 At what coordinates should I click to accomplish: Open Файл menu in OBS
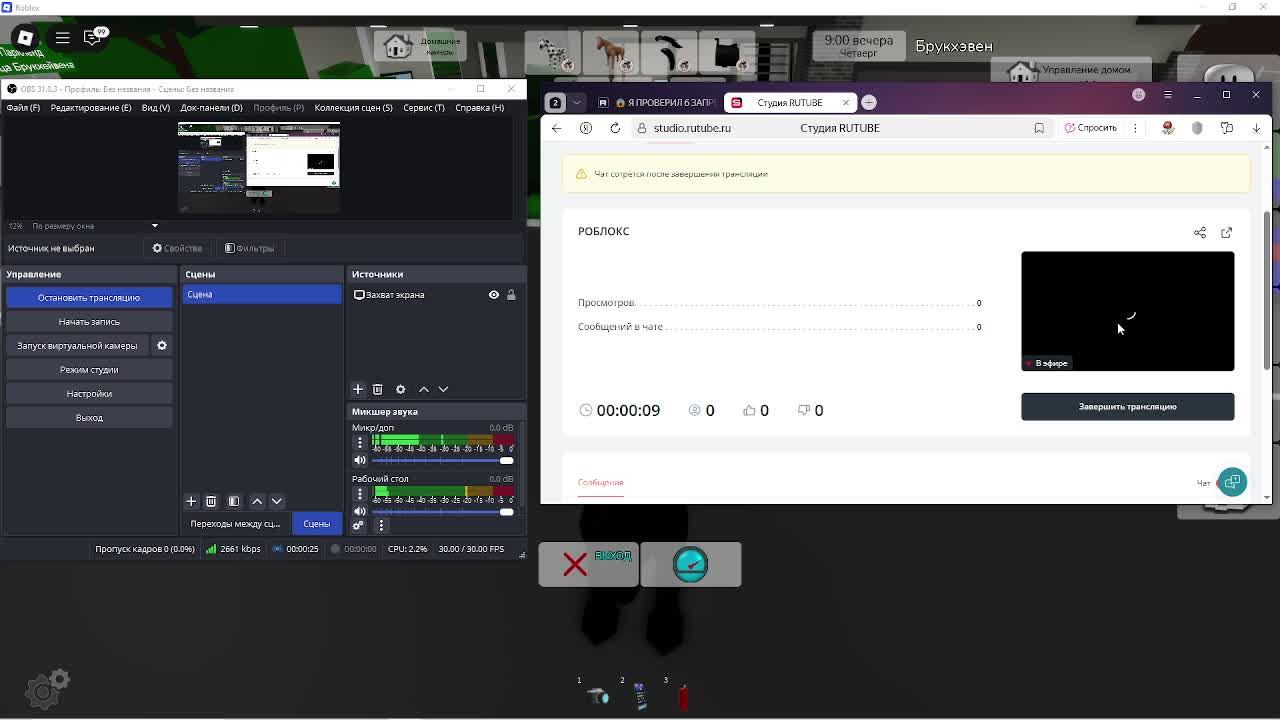(x=23, y=108)
